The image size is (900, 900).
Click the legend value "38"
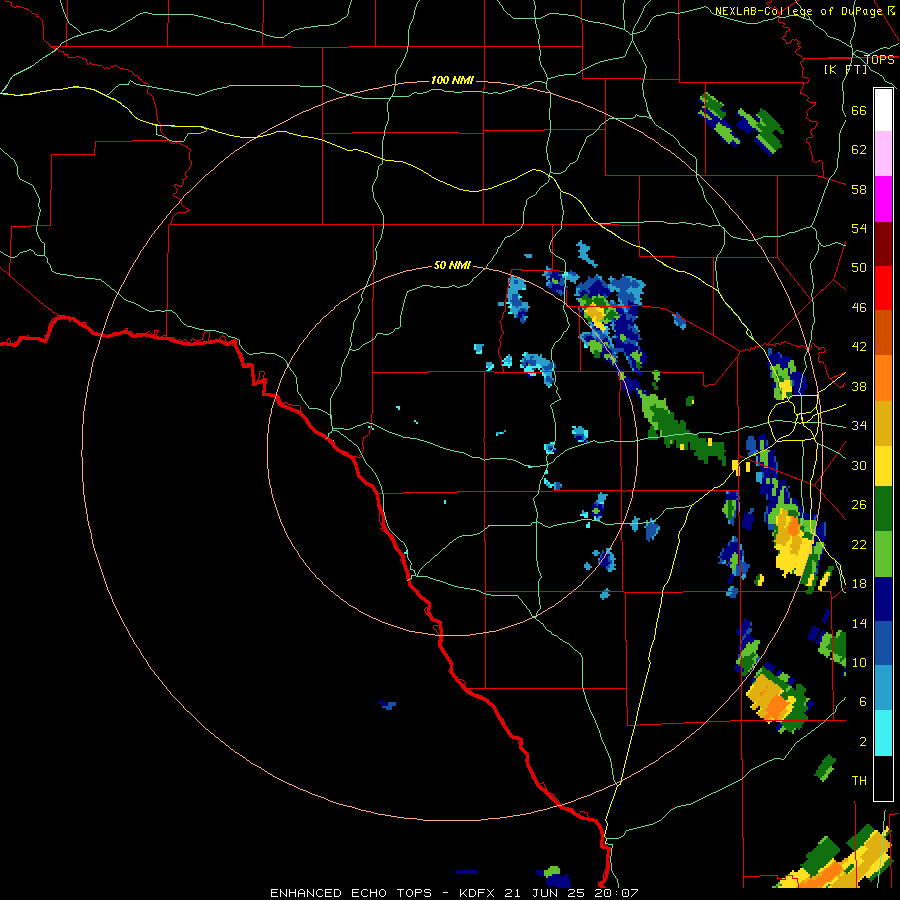(x=859, y=387)
